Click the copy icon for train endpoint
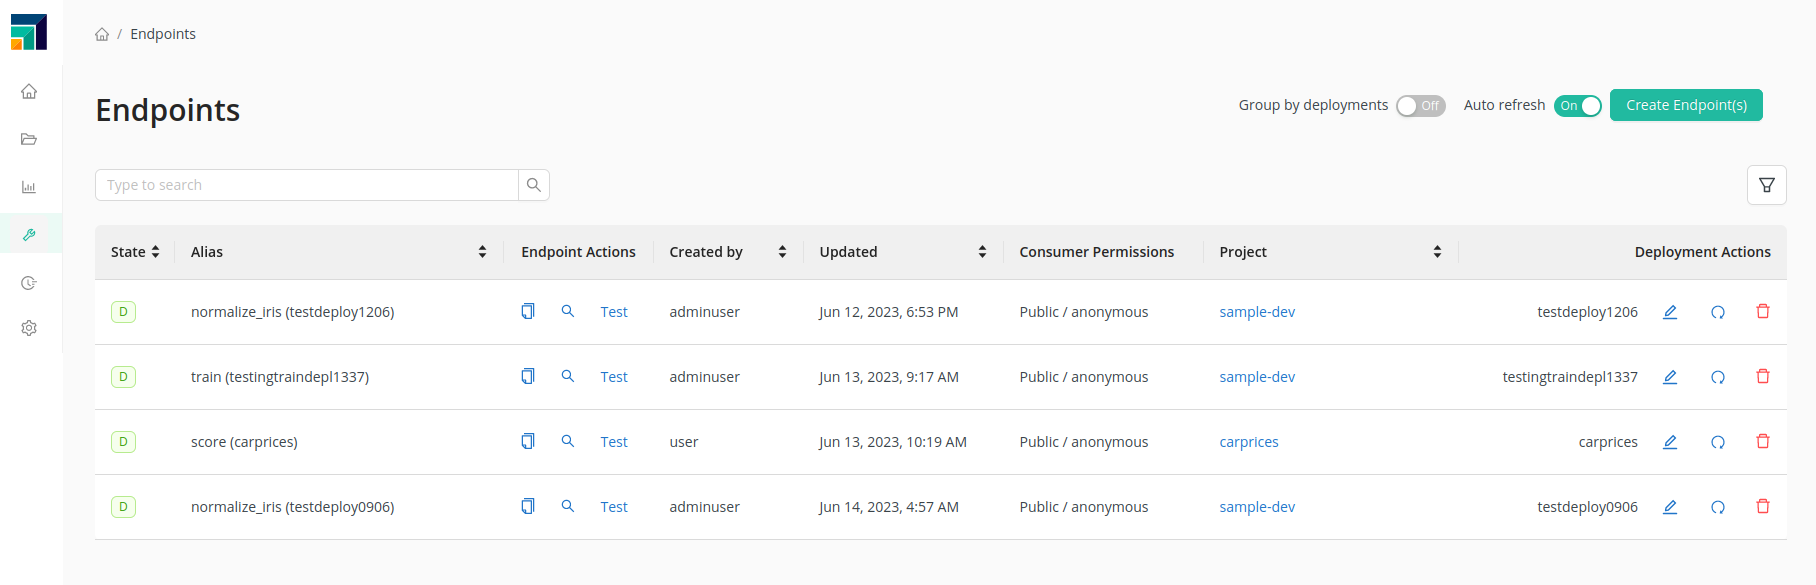 [x=528, y=376]
